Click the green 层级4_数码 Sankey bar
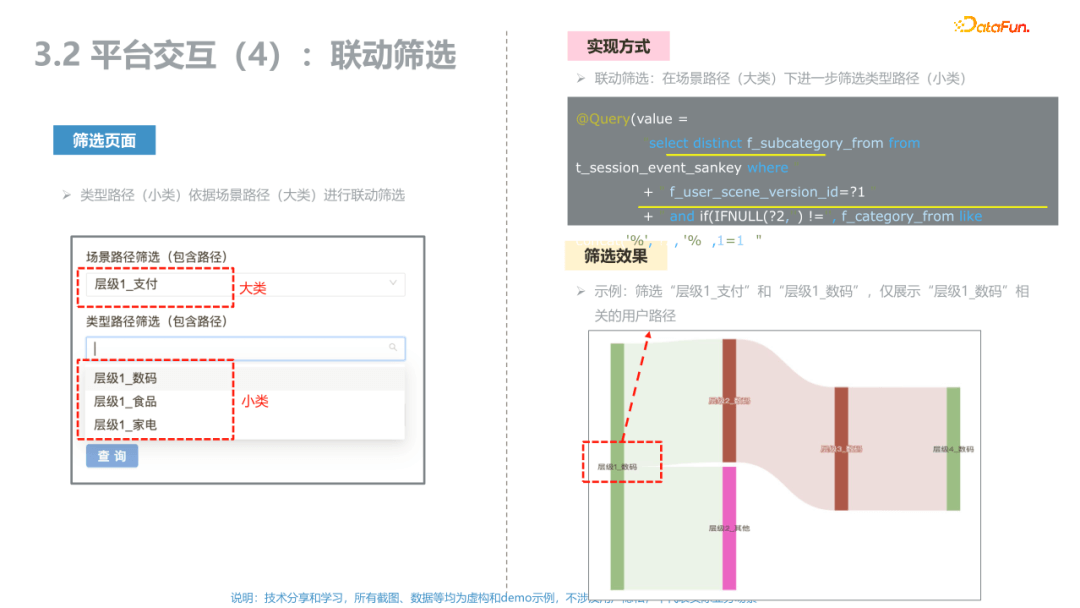 953,449
